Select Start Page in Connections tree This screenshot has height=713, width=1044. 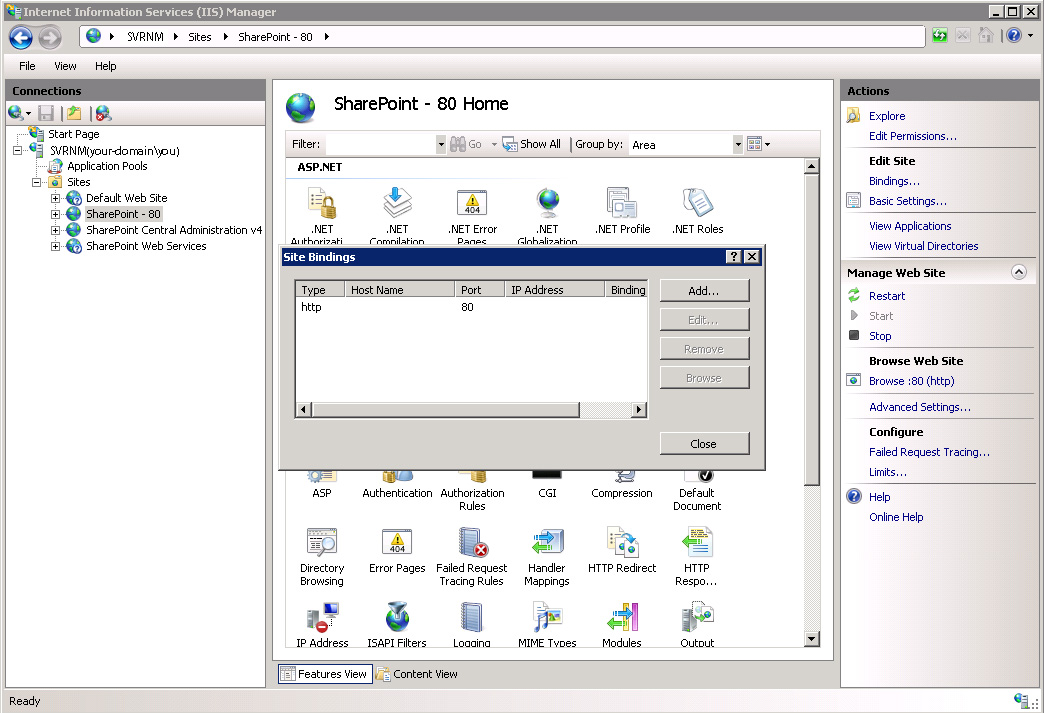coord(73,134)
